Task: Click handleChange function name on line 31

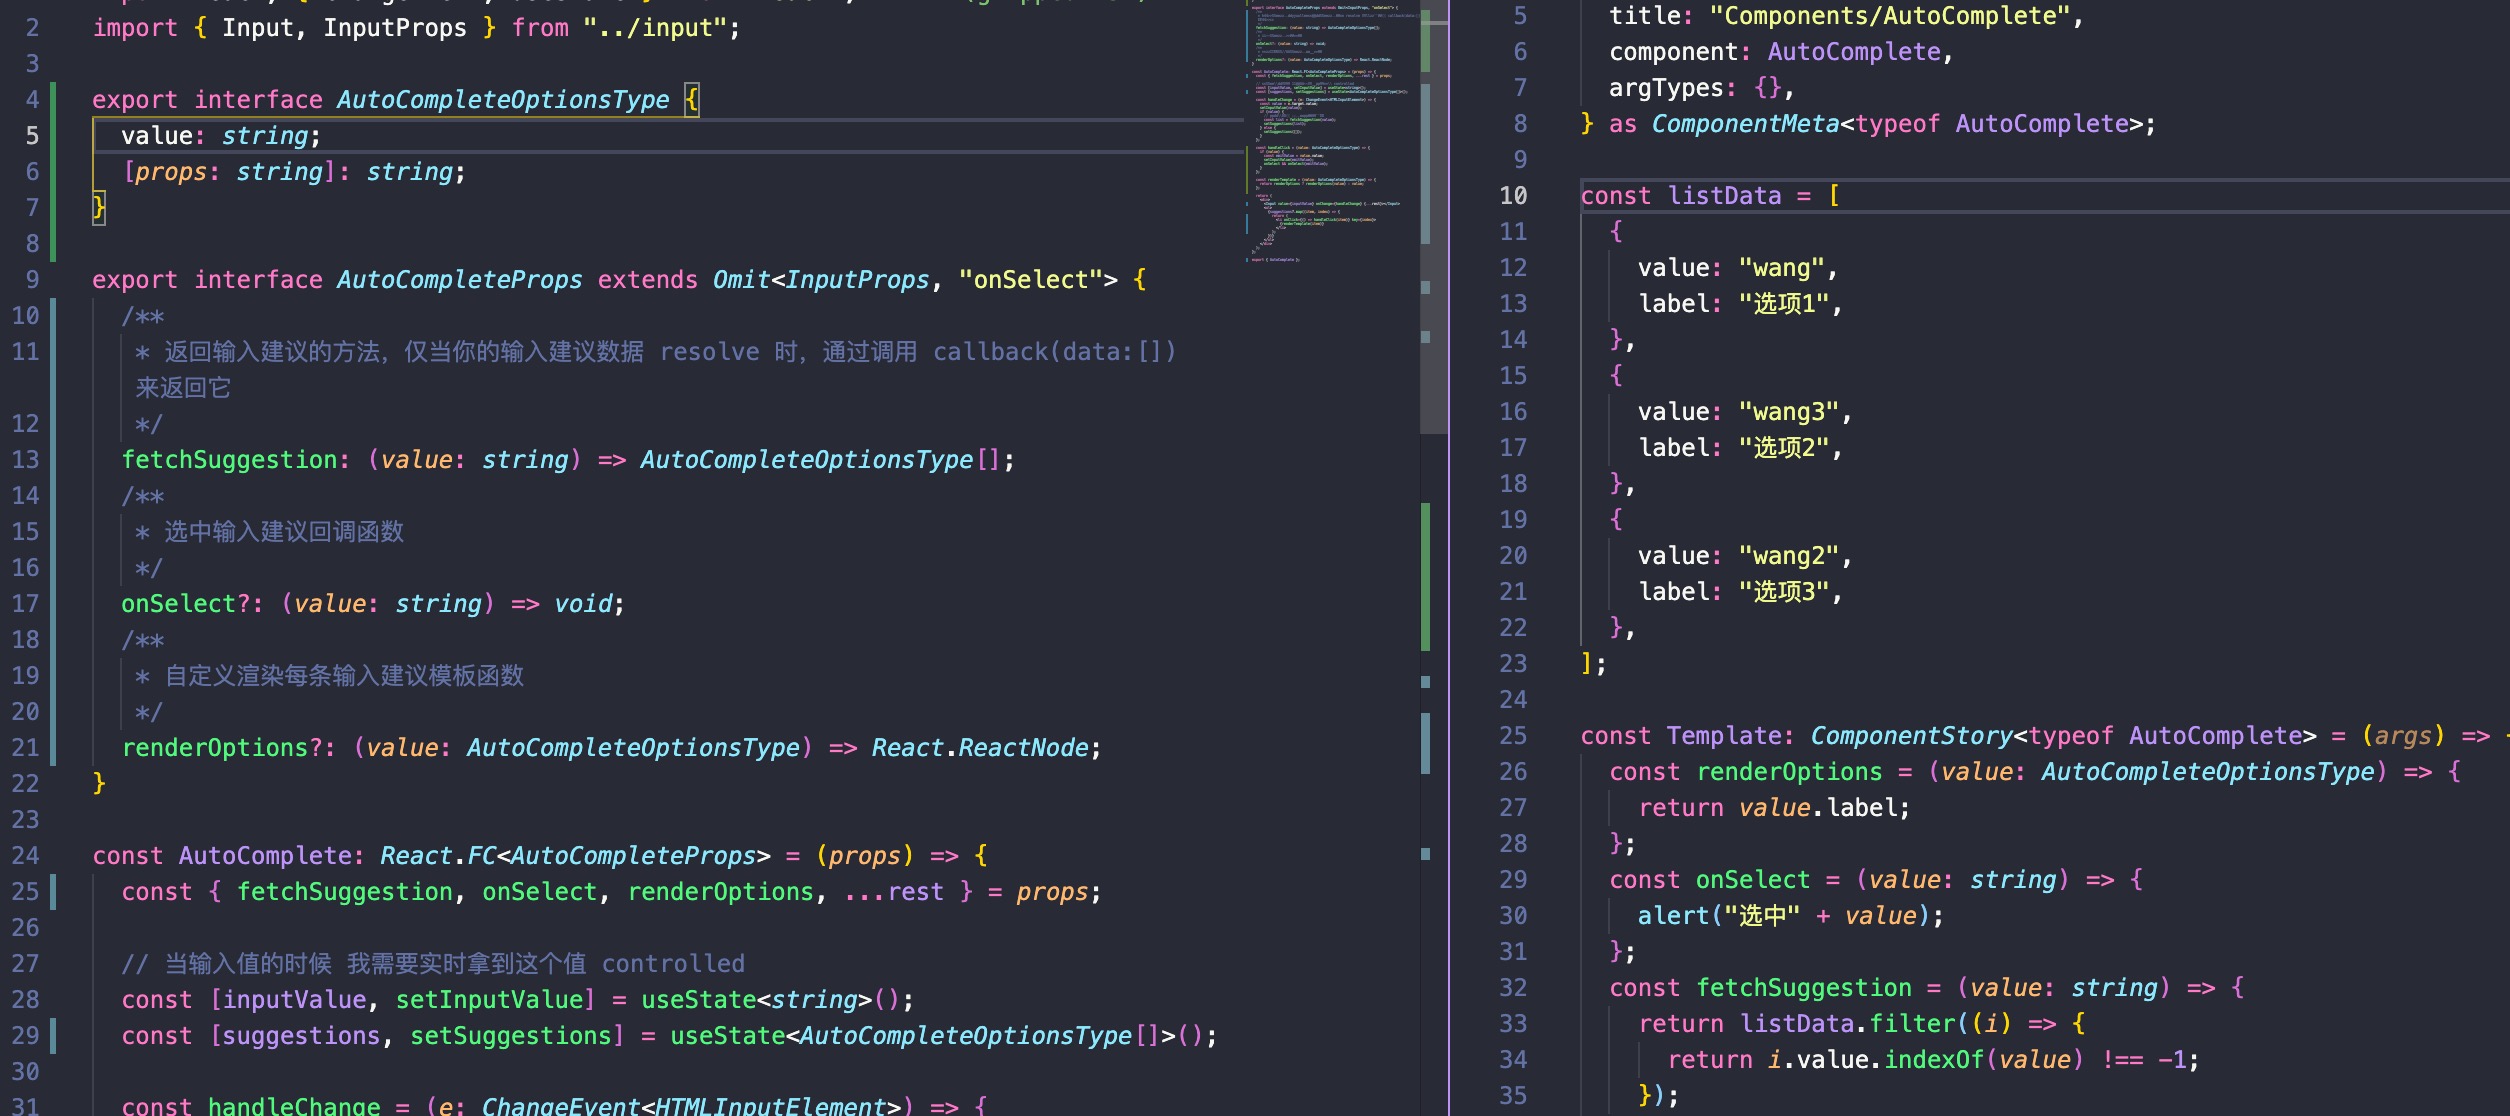Action: (293, 1106)
